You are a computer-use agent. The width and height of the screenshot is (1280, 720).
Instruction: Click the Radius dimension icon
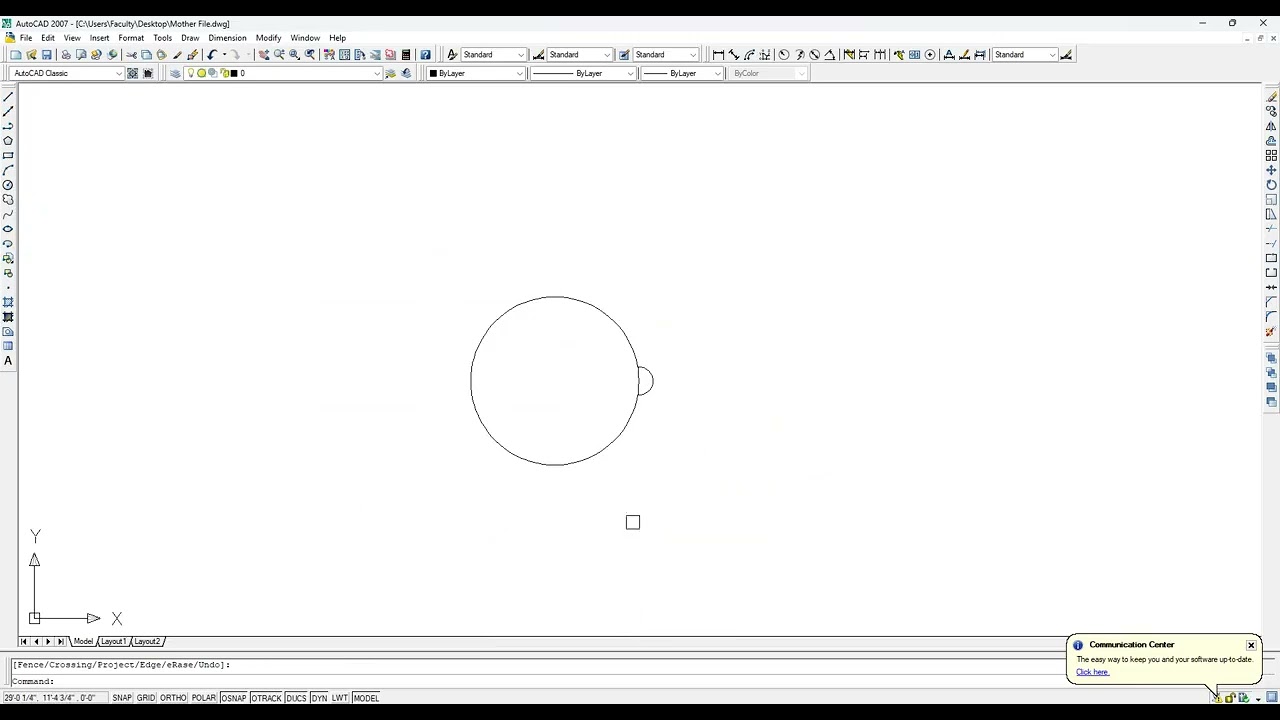[x=784, y=55]
